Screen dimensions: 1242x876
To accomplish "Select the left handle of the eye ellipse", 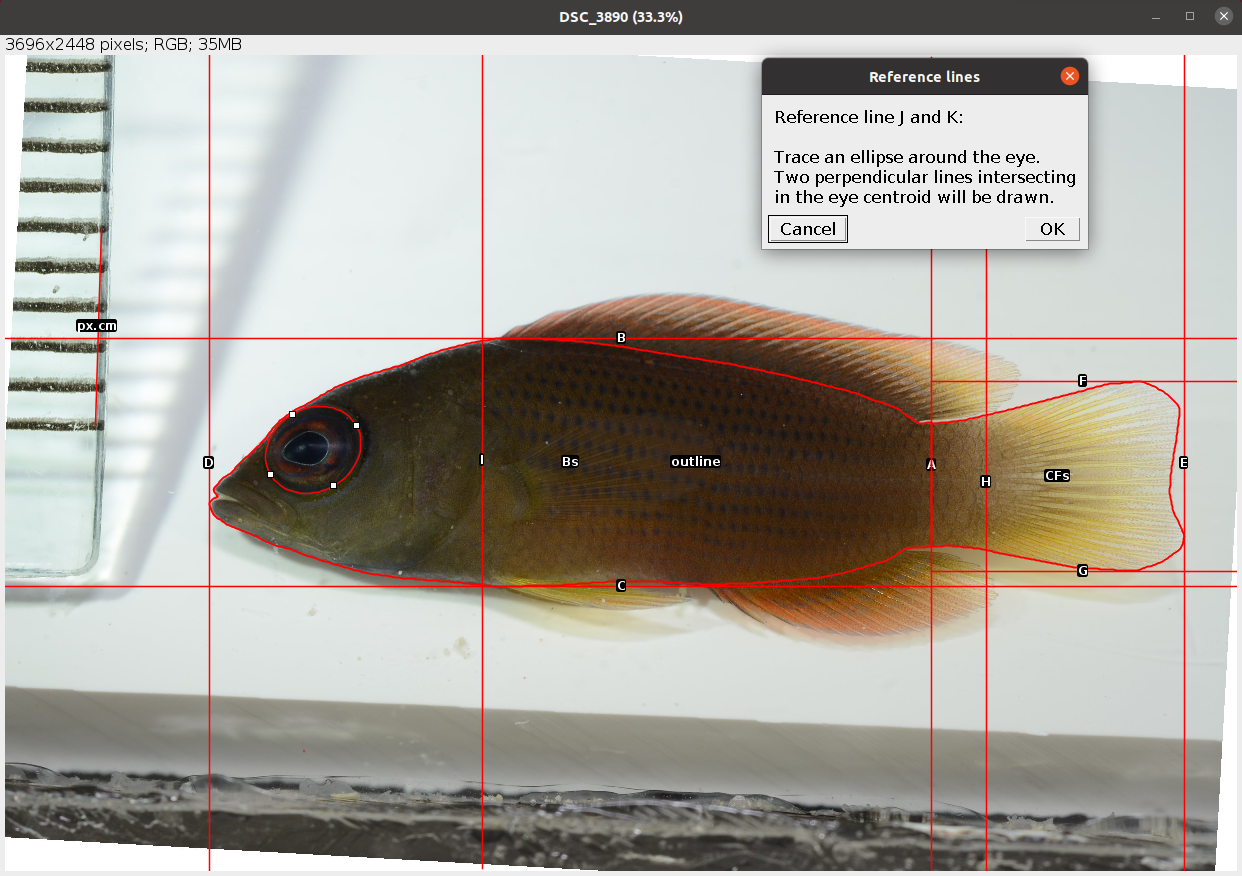I will (x=271, y=474).
